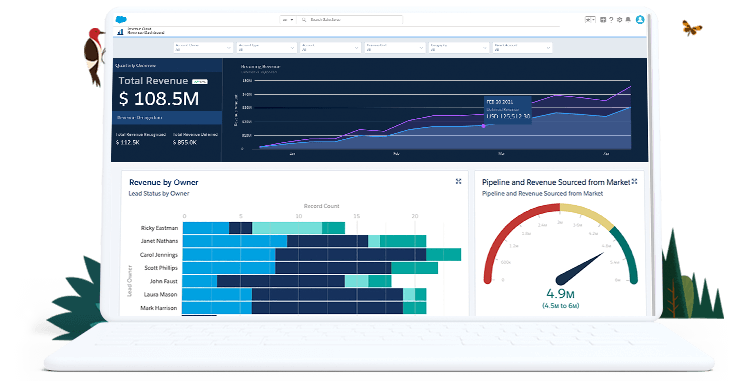The height and width of the screenshot is (381, 750).
Task: Click the Record Count axis title
Action: (x=321, y=206)
